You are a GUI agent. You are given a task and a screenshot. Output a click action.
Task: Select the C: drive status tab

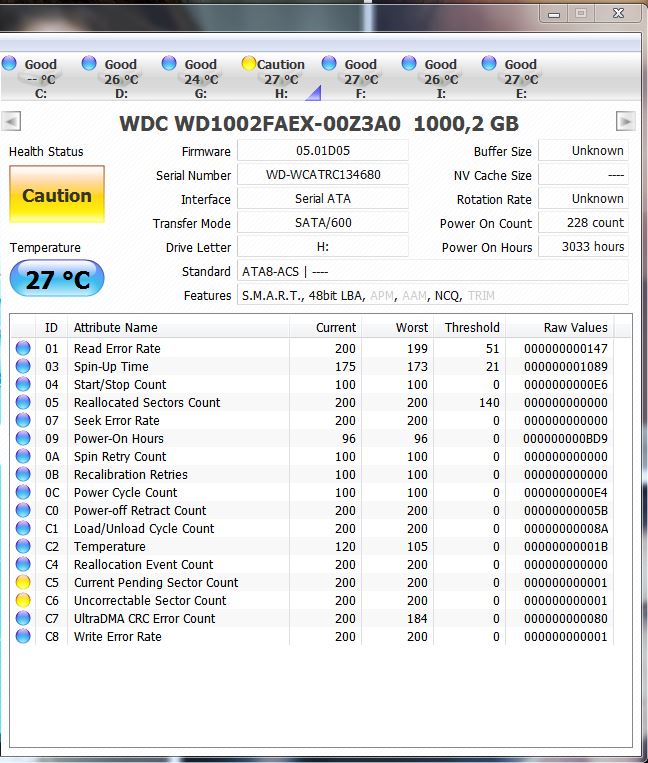click(x=30, y=78)
